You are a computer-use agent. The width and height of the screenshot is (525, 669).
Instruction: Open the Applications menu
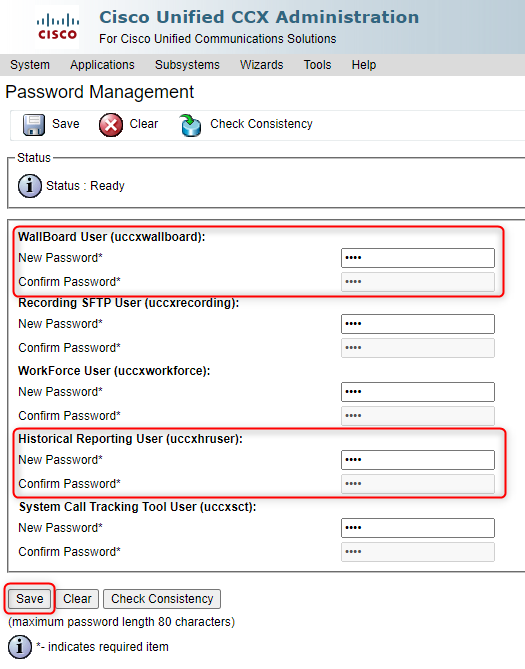tap(102, 65)
